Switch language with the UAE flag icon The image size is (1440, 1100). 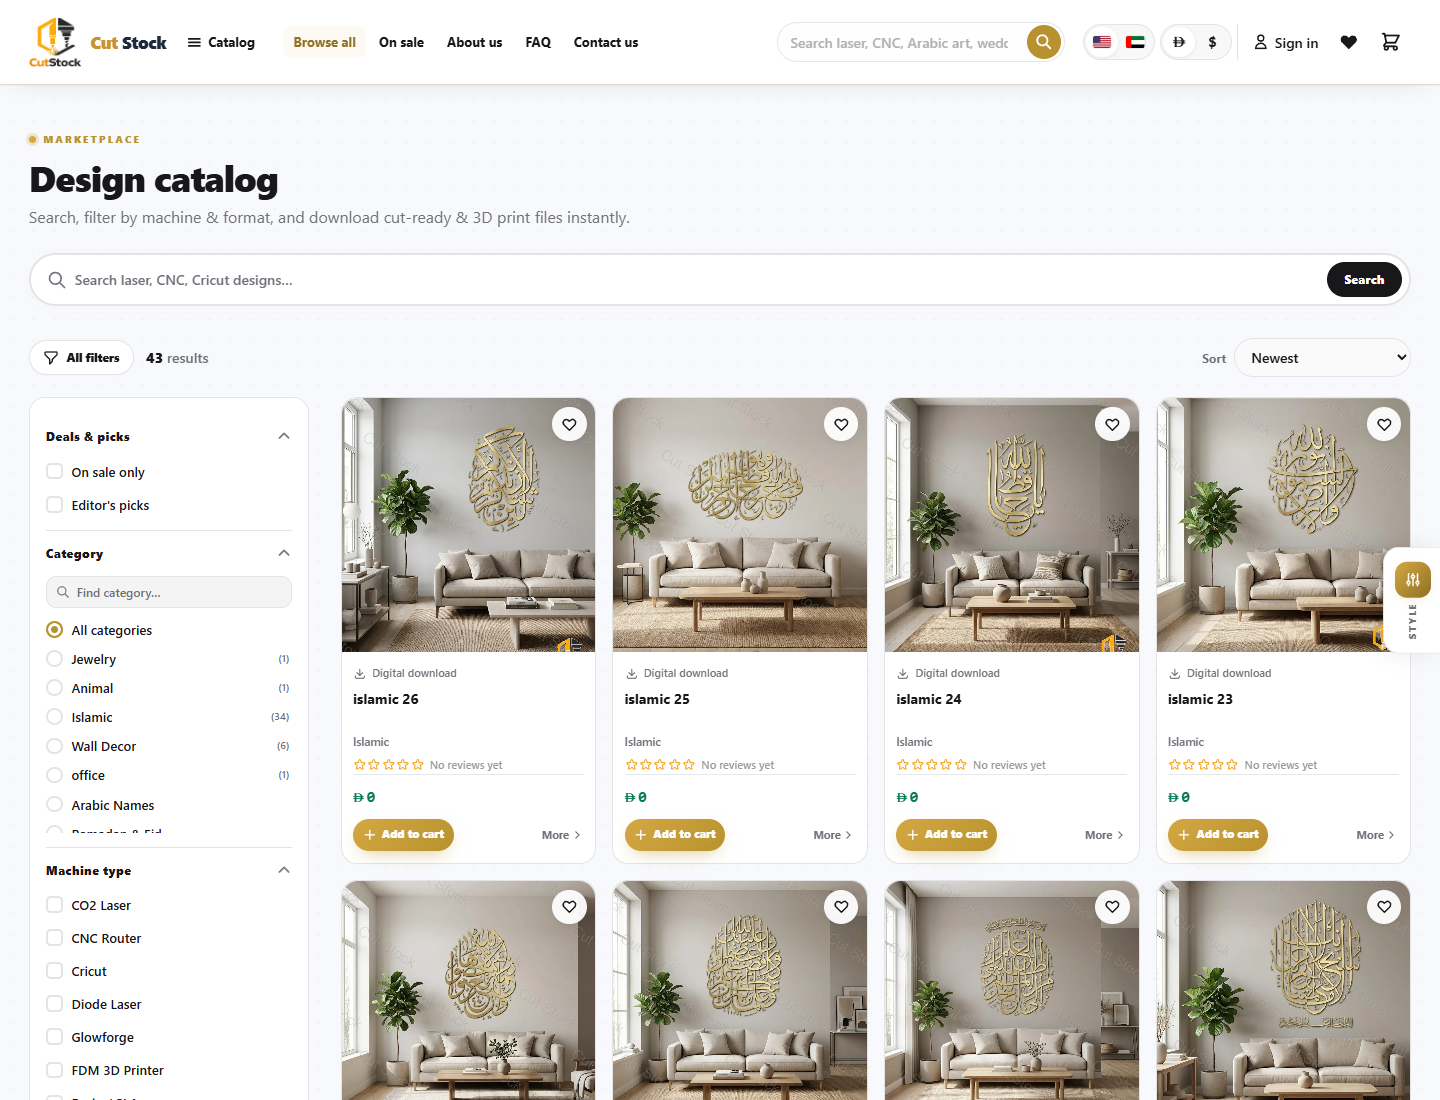coord(1135,42)
